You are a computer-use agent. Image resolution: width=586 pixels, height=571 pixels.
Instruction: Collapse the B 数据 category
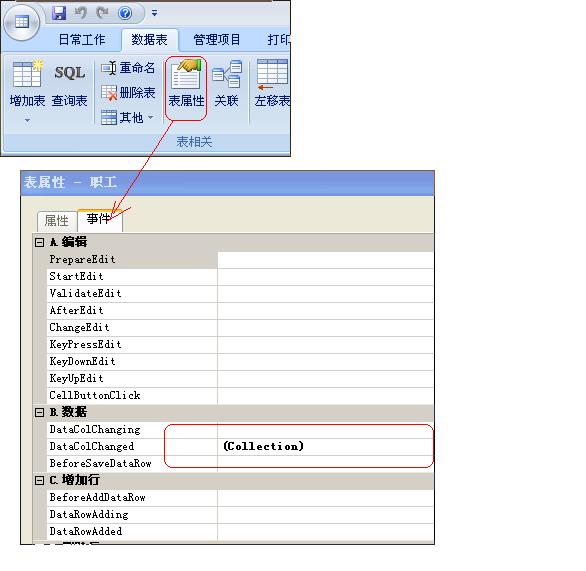(x=39, y=412)
